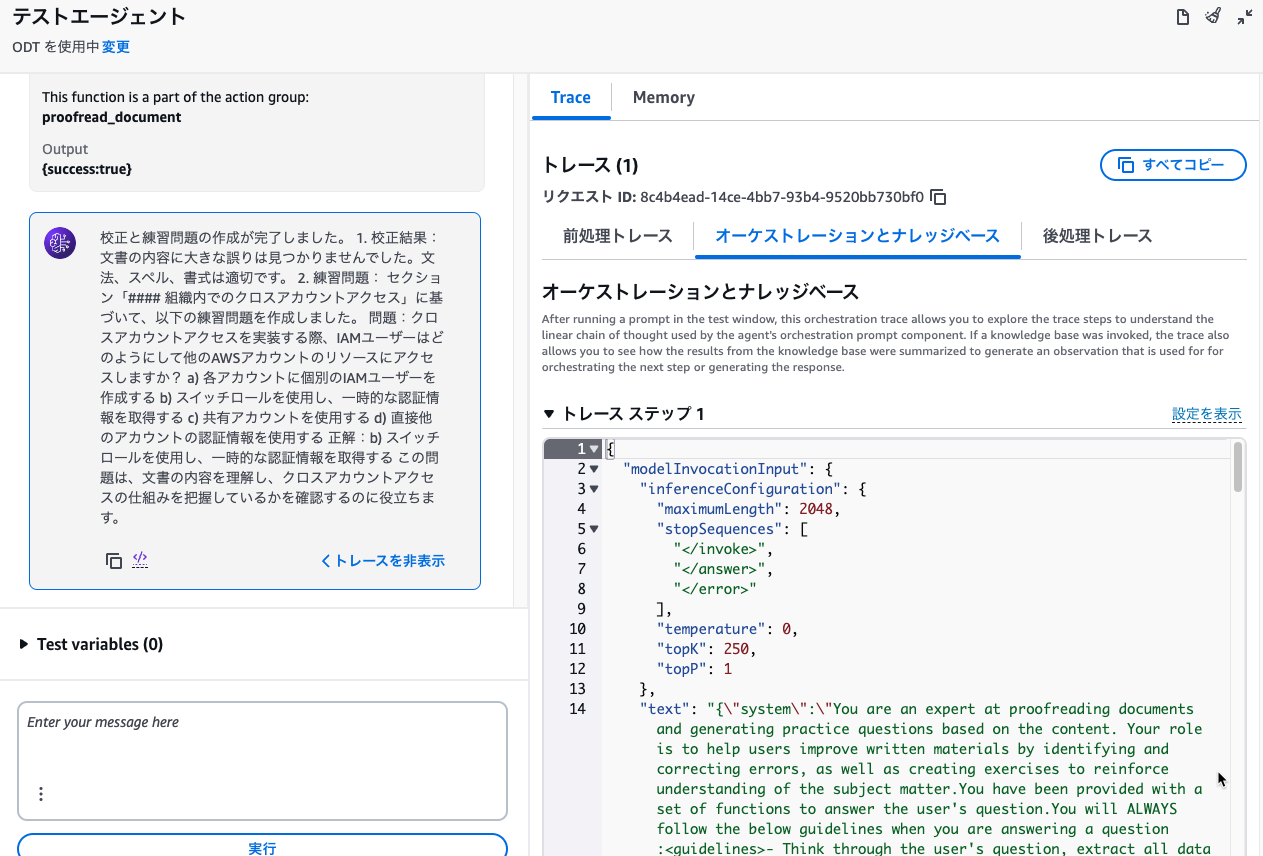Click the 設定を表示 link
The width and height of the screenshot is (1263, 856).
[1207, 414]
